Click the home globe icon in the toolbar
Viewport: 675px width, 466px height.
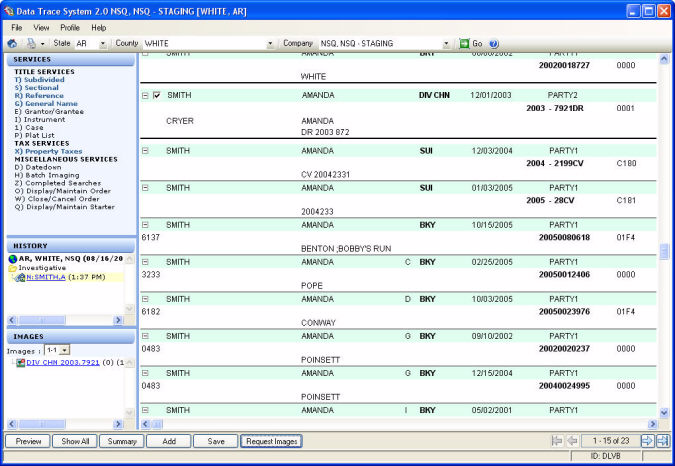[x=12, y=43]
